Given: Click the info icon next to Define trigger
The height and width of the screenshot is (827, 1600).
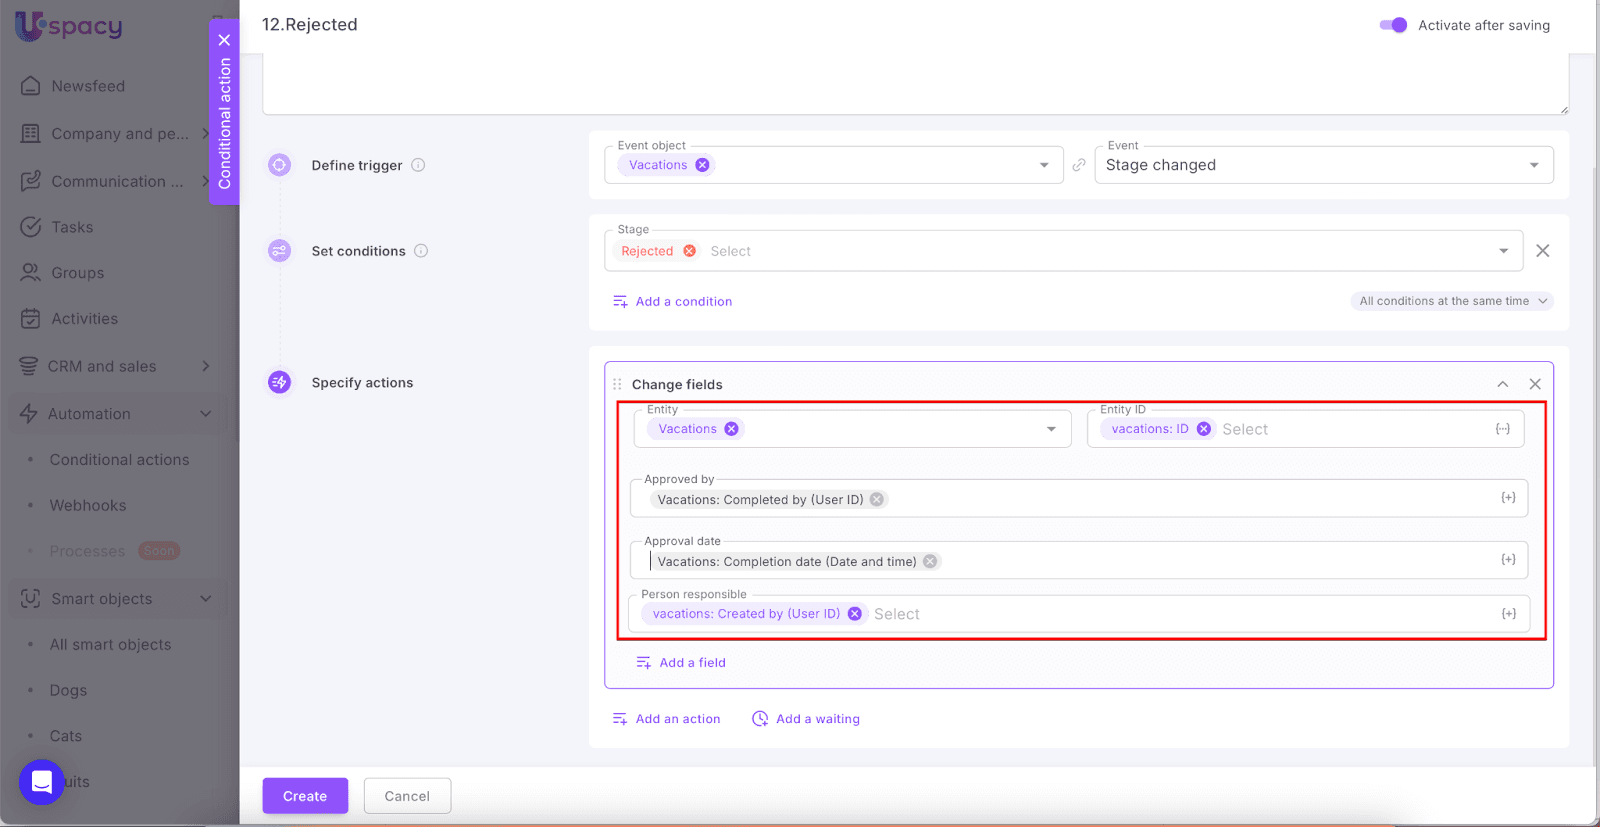Looking at the screenshot, I should [x=418, y=165].
